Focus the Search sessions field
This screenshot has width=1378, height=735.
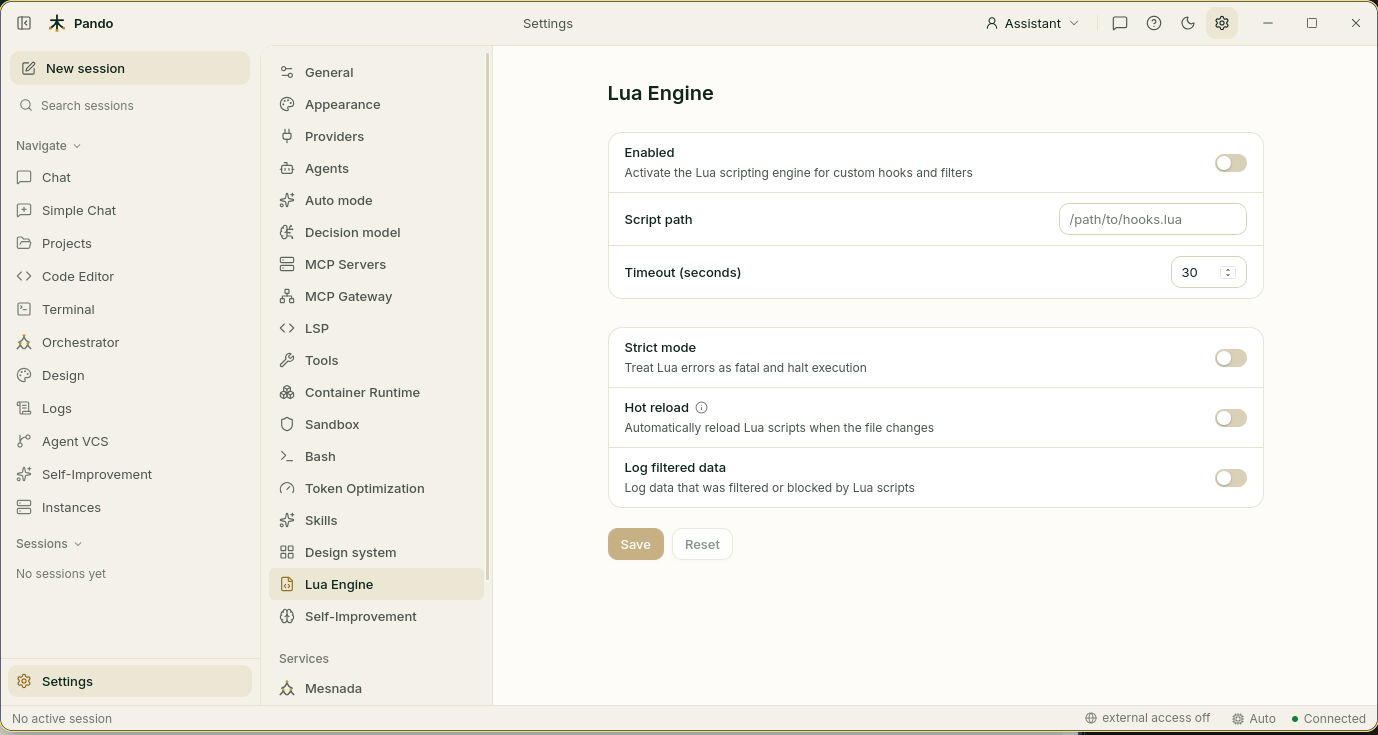(130, 105)
